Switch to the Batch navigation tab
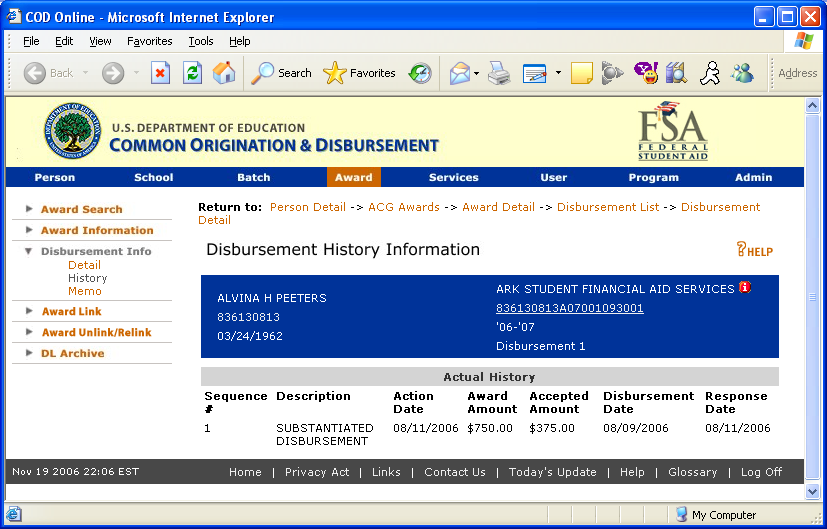The height and width of the screenshot is (529, 827). (x=254, y=177)
